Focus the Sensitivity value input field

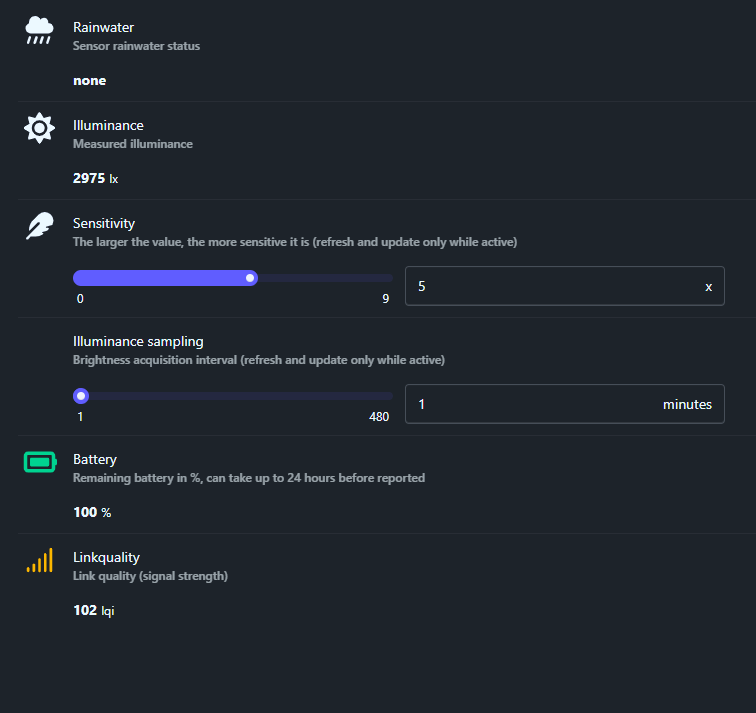553,286
